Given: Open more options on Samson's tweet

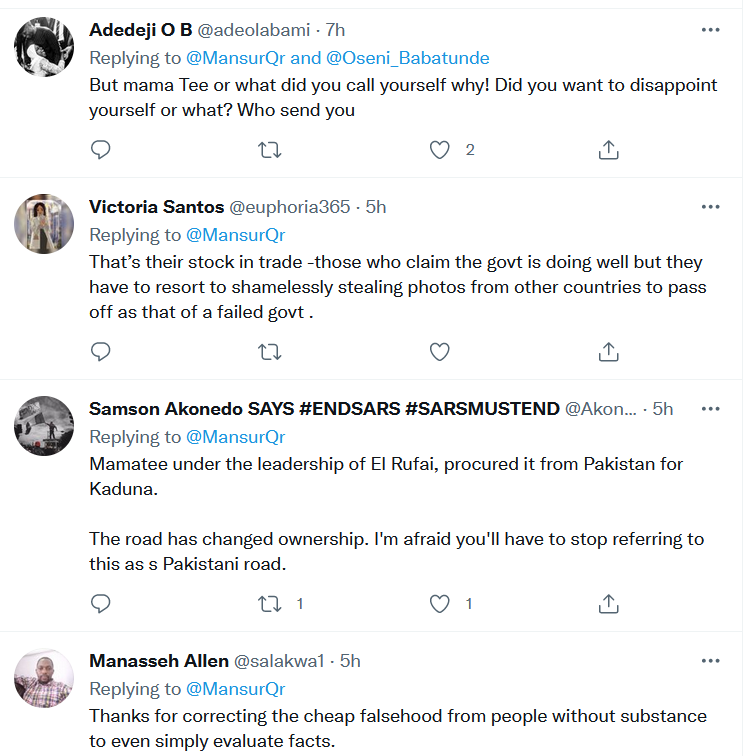Looking at the screenshot, I should point(710,409).
